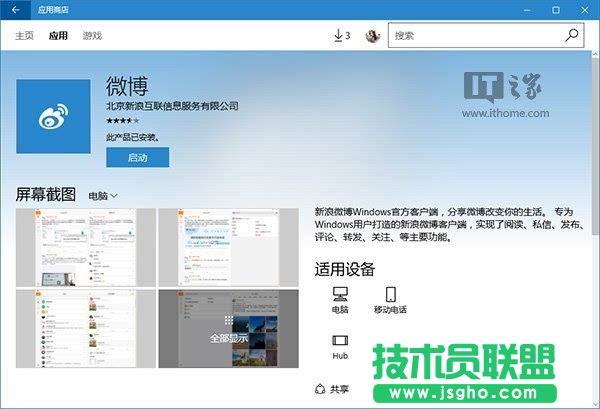Click the 屏幕截图 section heading
Image resolution: width=600 pixels, height=409 pixels.
(x=46, y=195)
